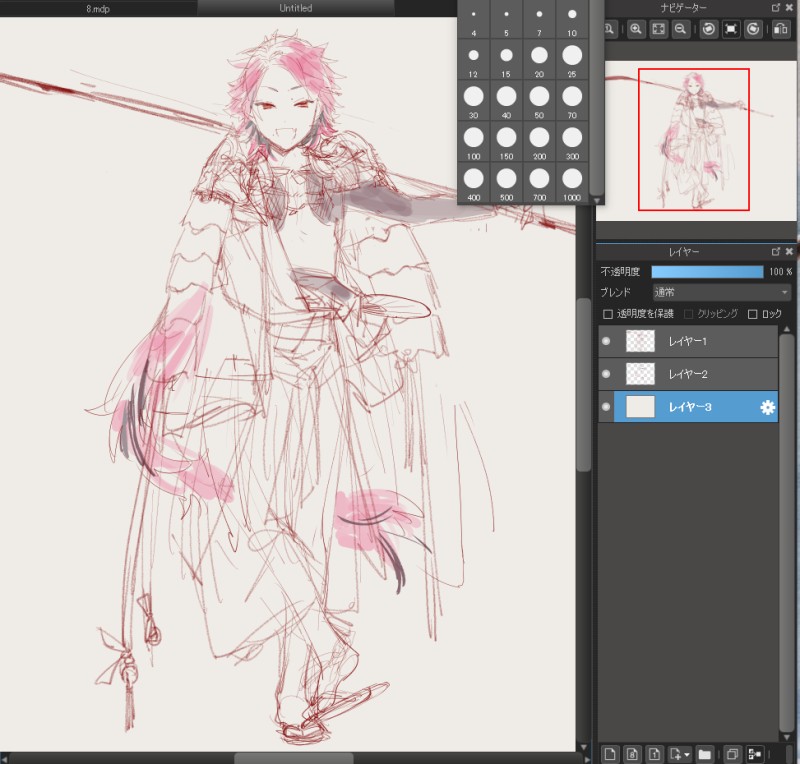
Task: Select brush size 400
Action: coord(473,183)
